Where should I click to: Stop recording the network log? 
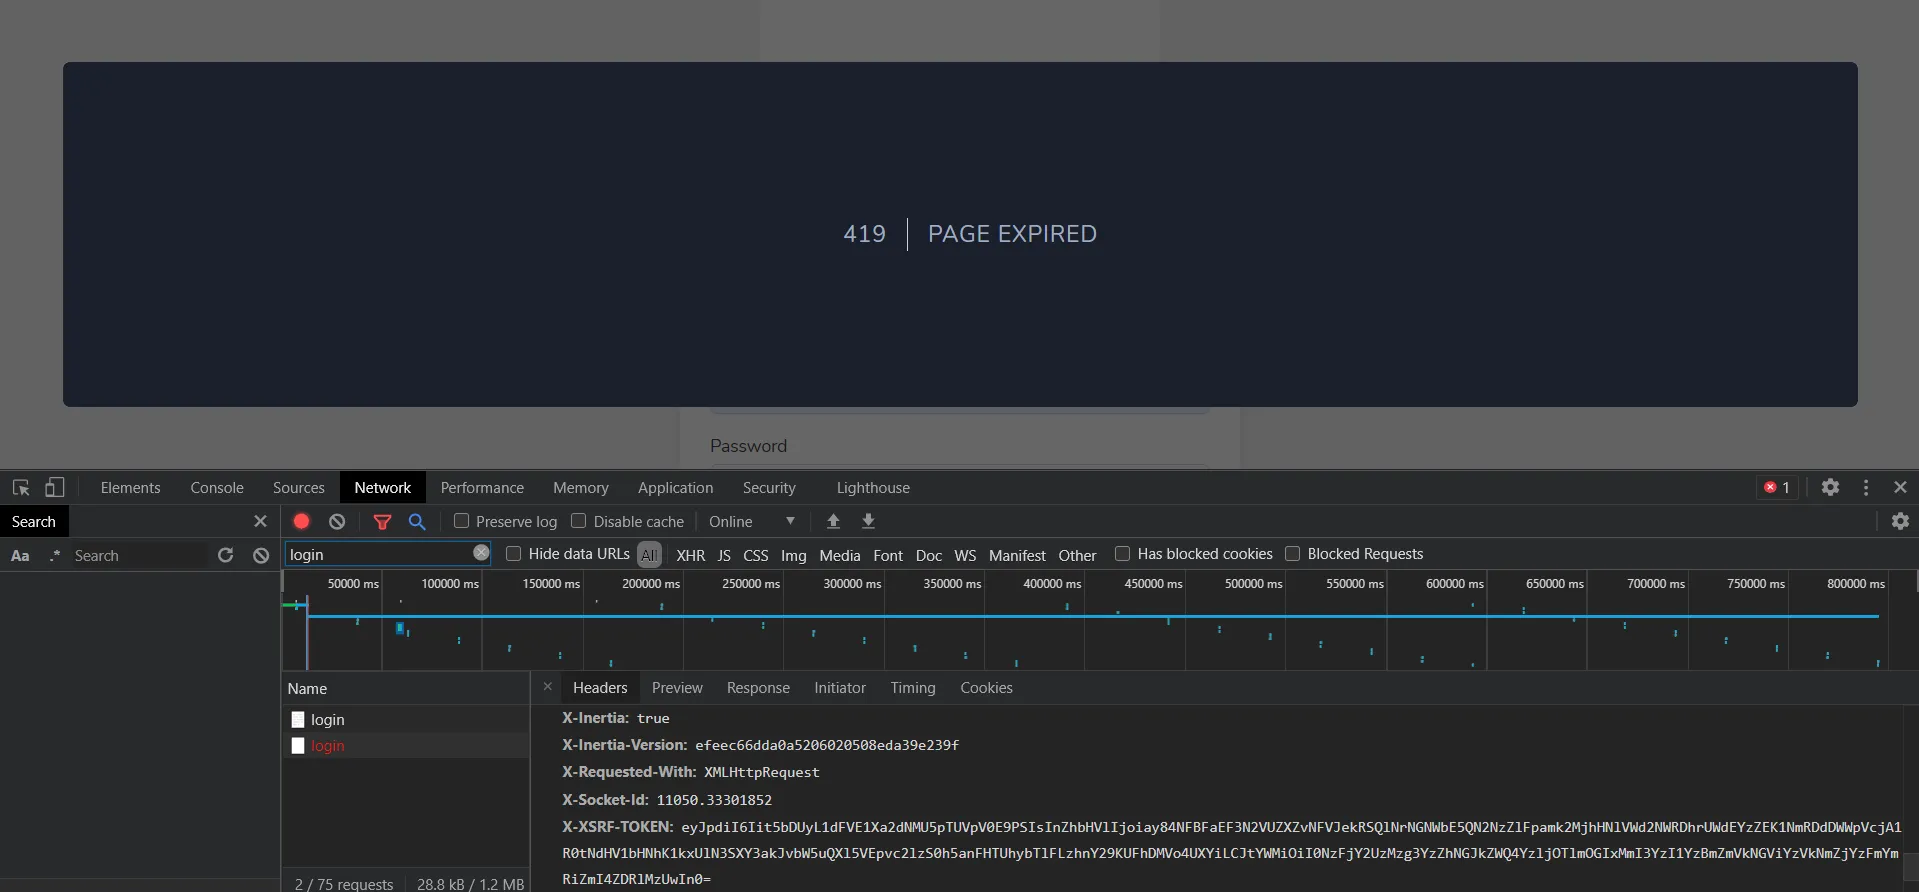click(302, 521)
